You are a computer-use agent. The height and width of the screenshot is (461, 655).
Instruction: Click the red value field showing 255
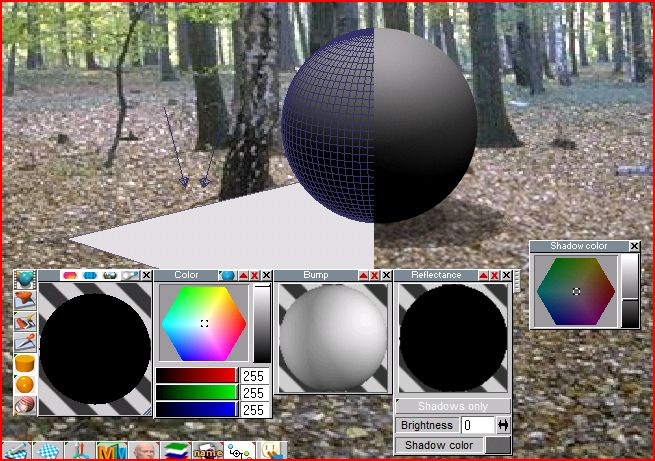254,376
